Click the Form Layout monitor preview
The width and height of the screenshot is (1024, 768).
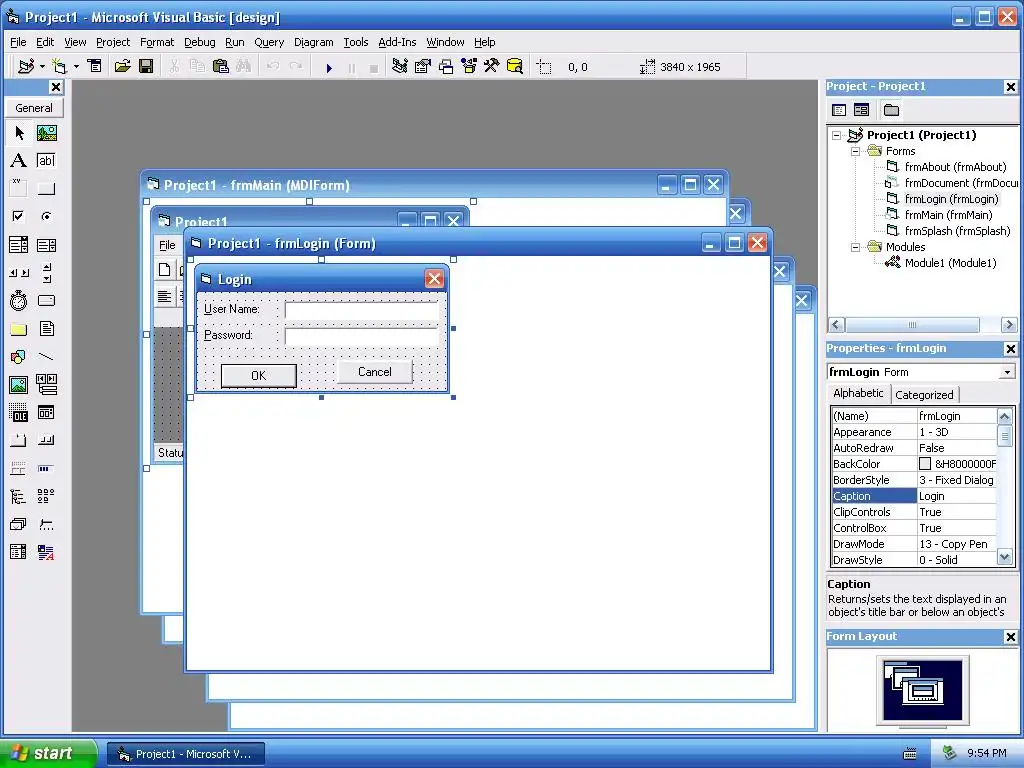(922, 690)
